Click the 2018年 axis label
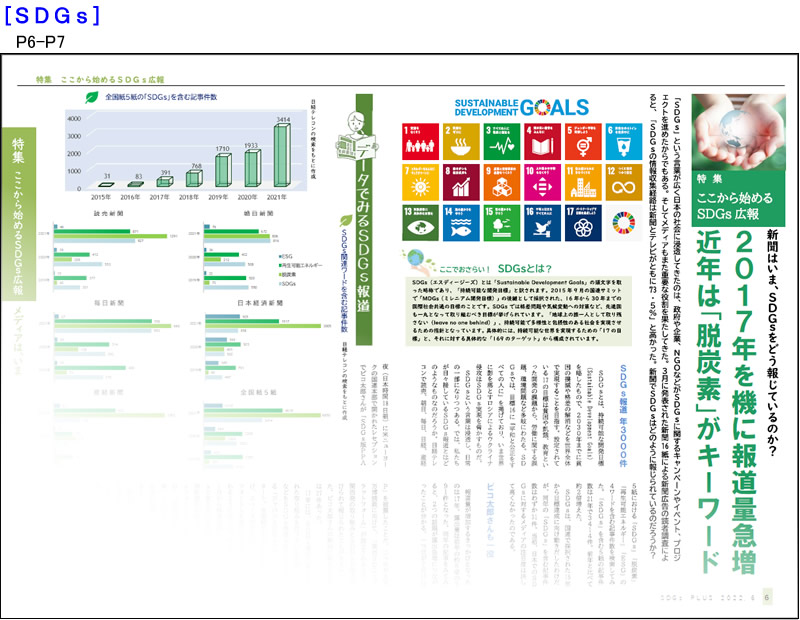This screenshot has width=800, height=620. click(188, 197)
